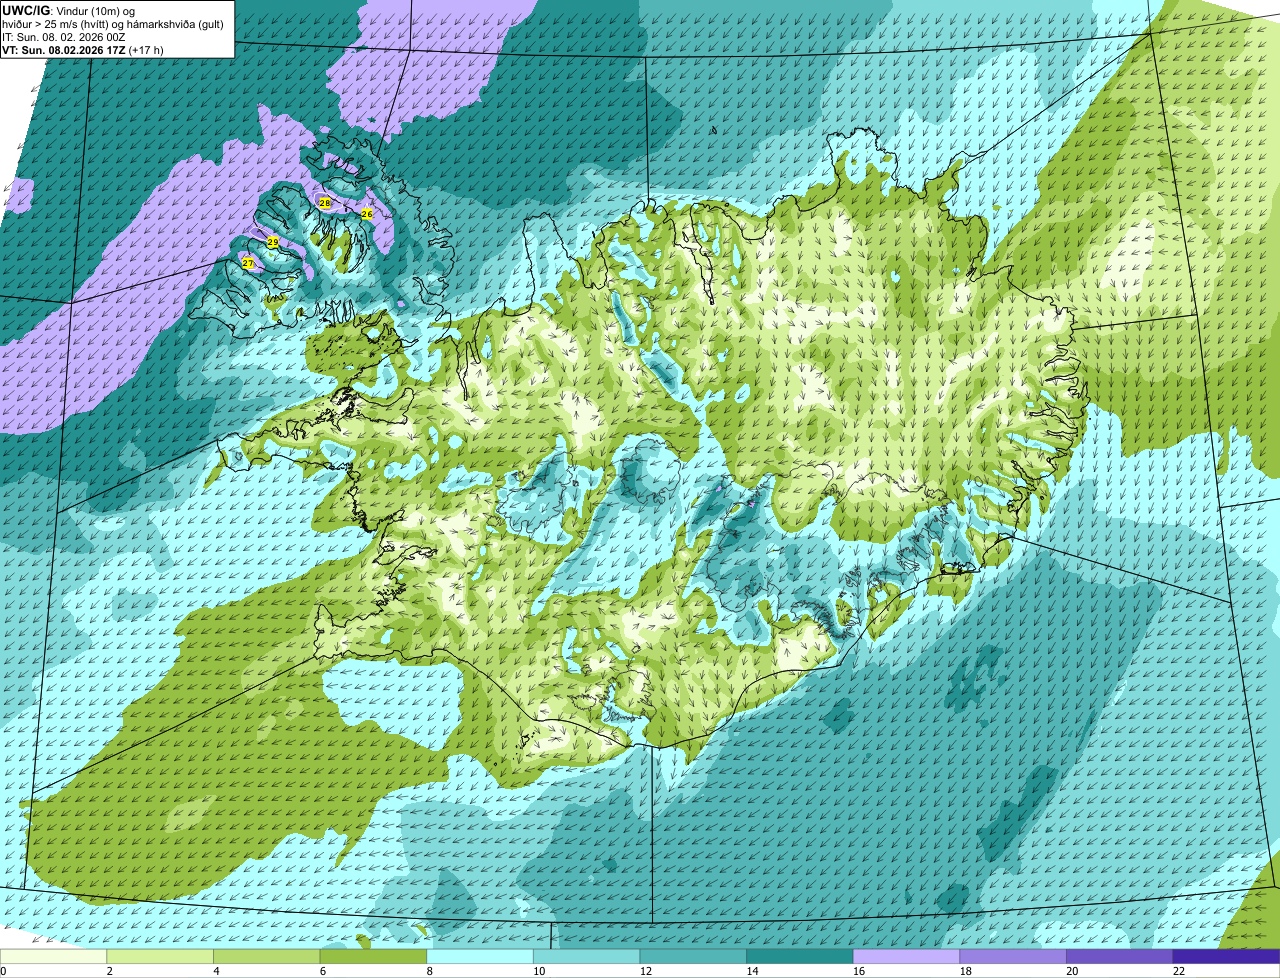Image resolution: width=1280 pixels, height=978 pixels.
Task: Click the 'IT: Sun. 08. 02. 2026 00Z' line
Action: (64, 36)
